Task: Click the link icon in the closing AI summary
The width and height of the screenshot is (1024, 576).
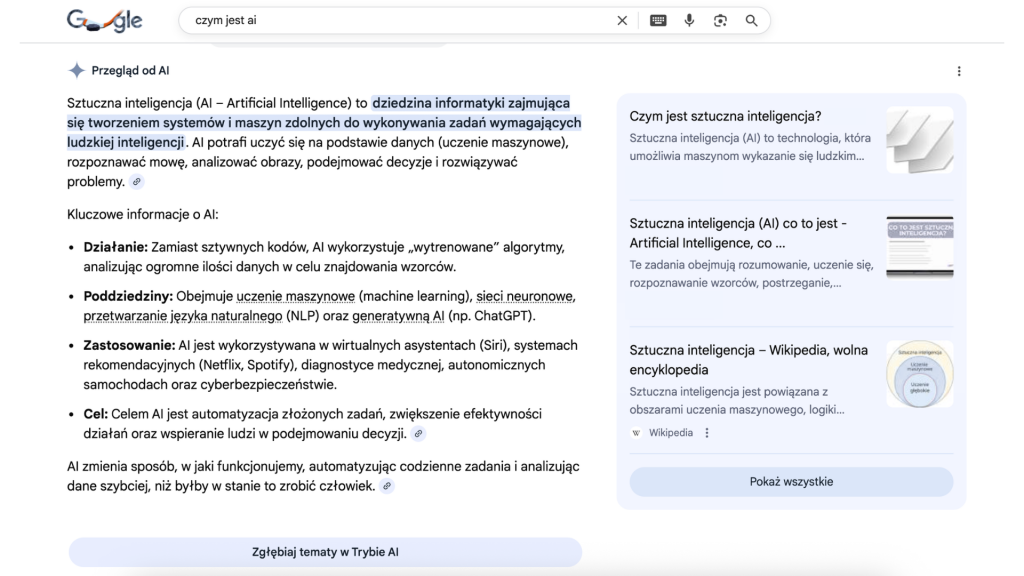Action: point(386,485)
